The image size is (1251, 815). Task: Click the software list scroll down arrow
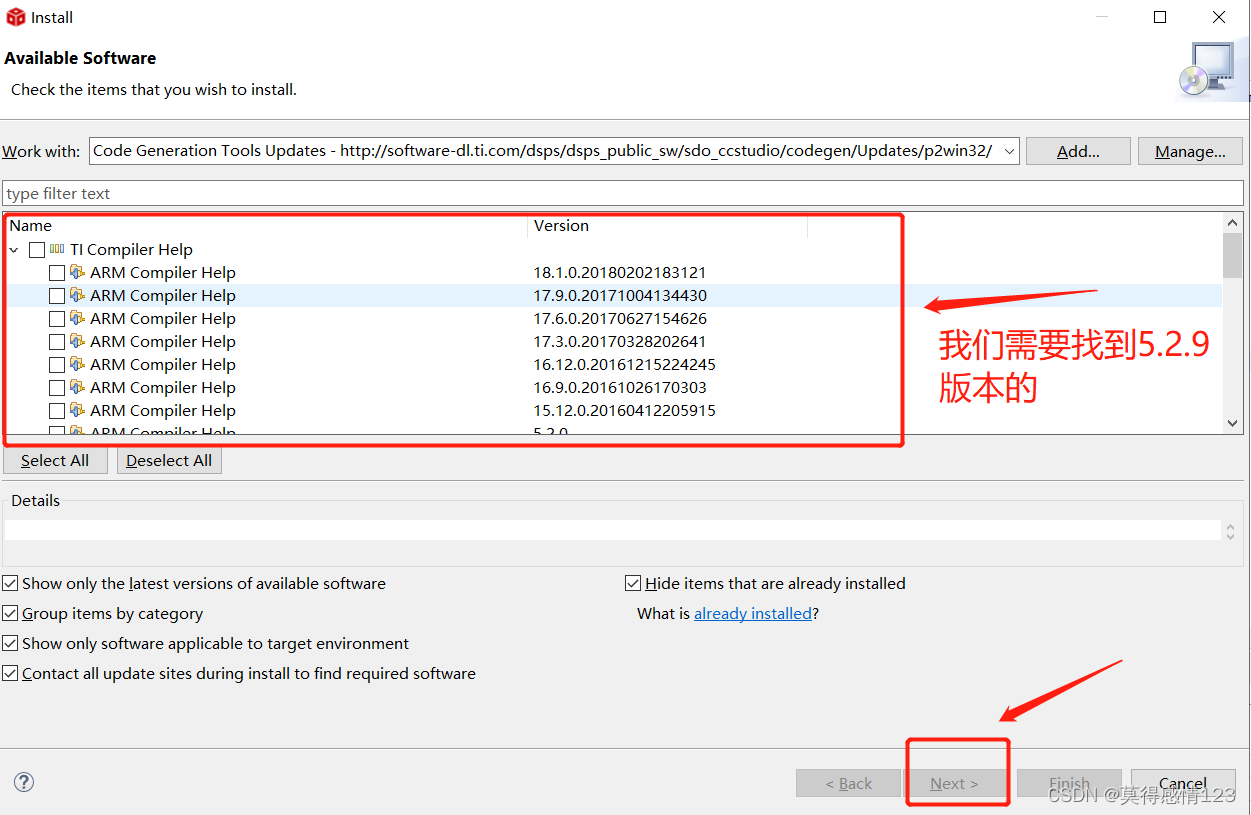1233,423
